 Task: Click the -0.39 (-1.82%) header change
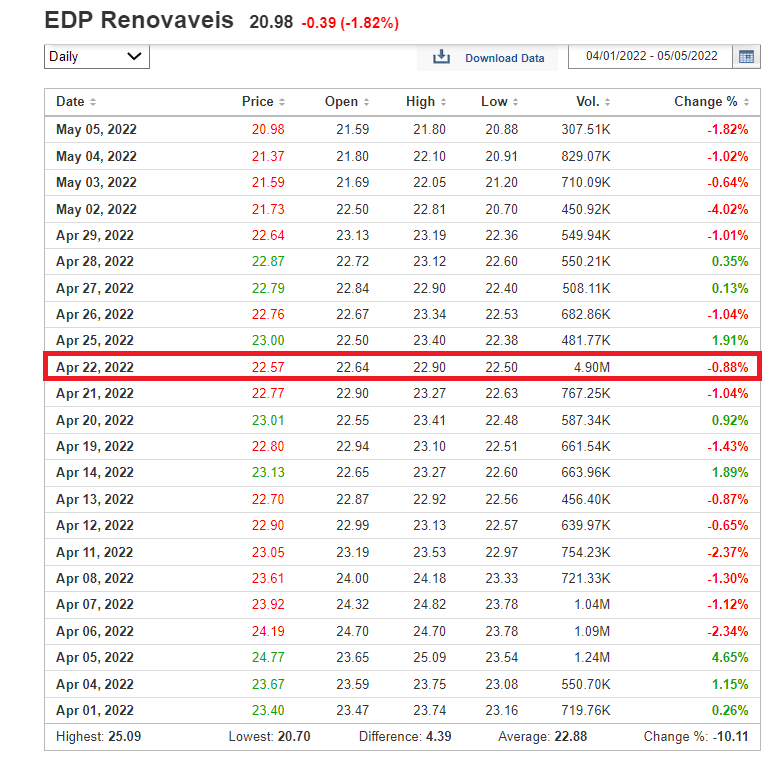[x=350, y=23]
